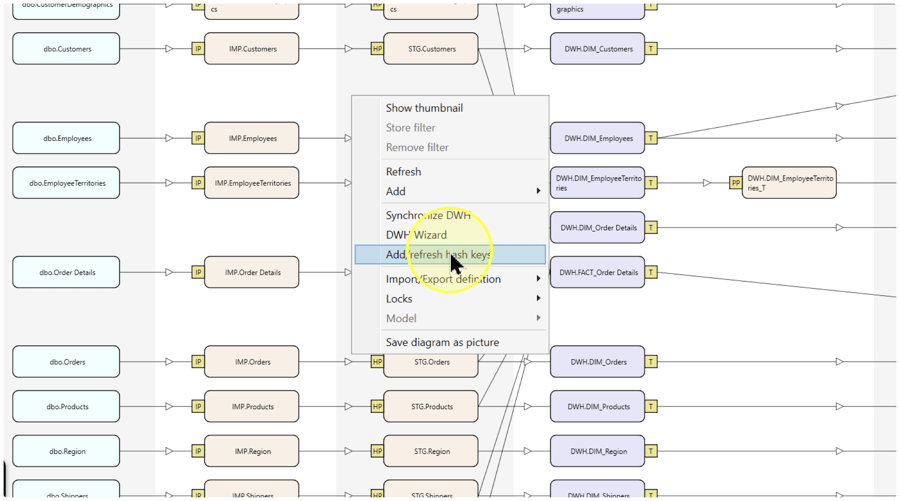
Task: Open Import/Export definition entry
Action: pyautogui.click(x=450, y=279)
